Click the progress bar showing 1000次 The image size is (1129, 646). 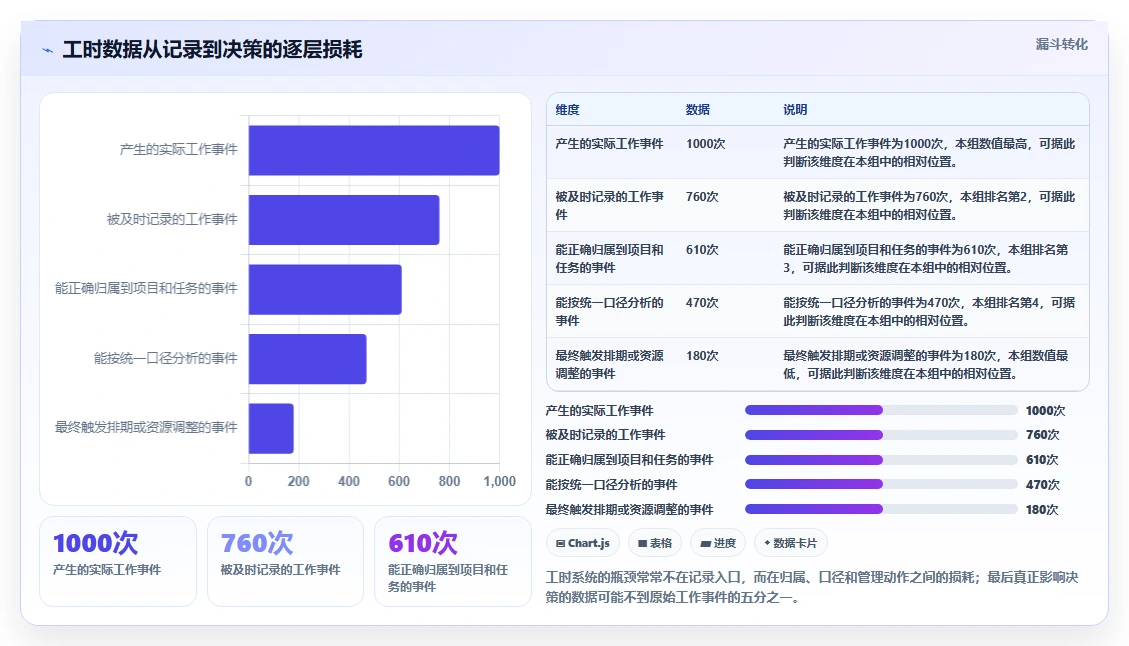pyautogui.click(x=881, y=411)
